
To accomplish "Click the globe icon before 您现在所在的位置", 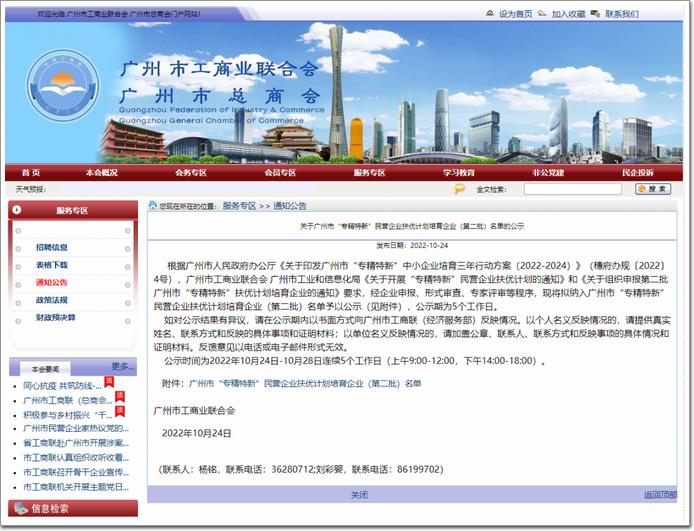I will coord(153,206).
